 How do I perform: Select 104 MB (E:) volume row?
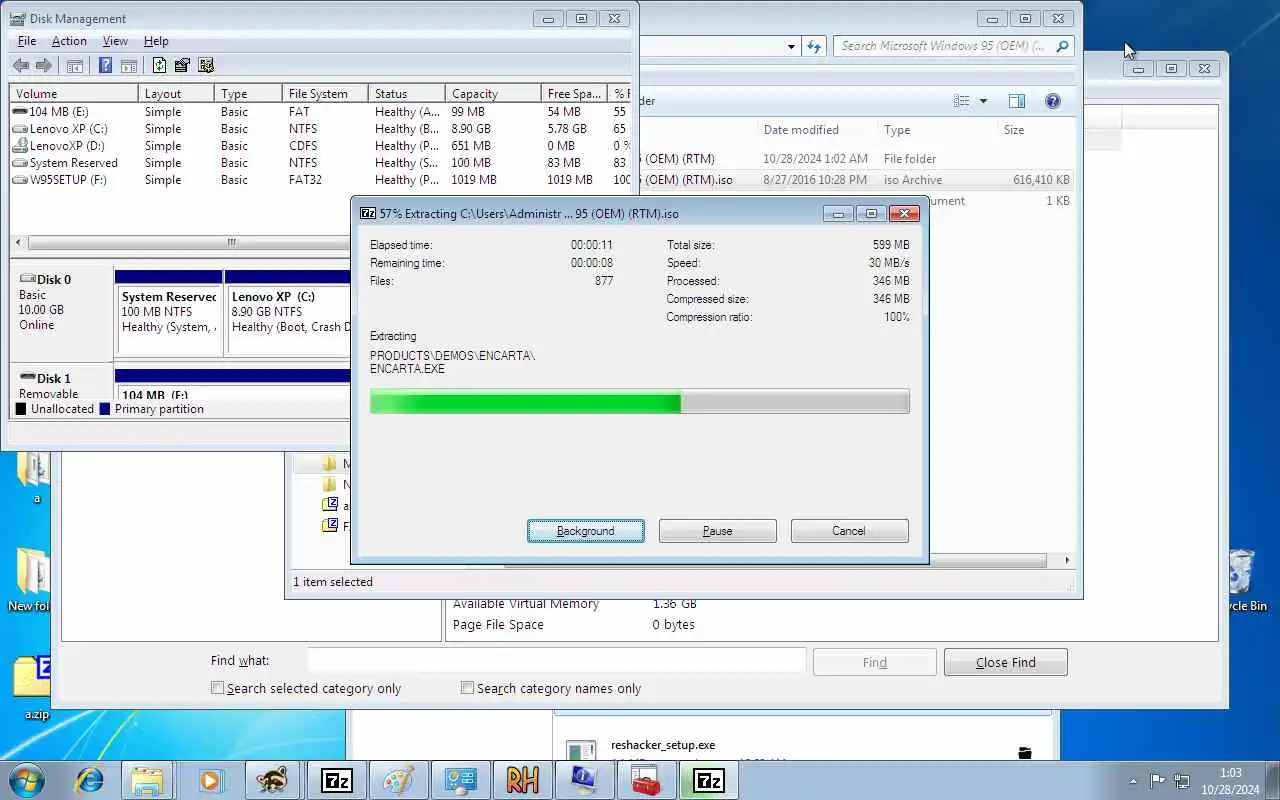click(x=320, y=112)
